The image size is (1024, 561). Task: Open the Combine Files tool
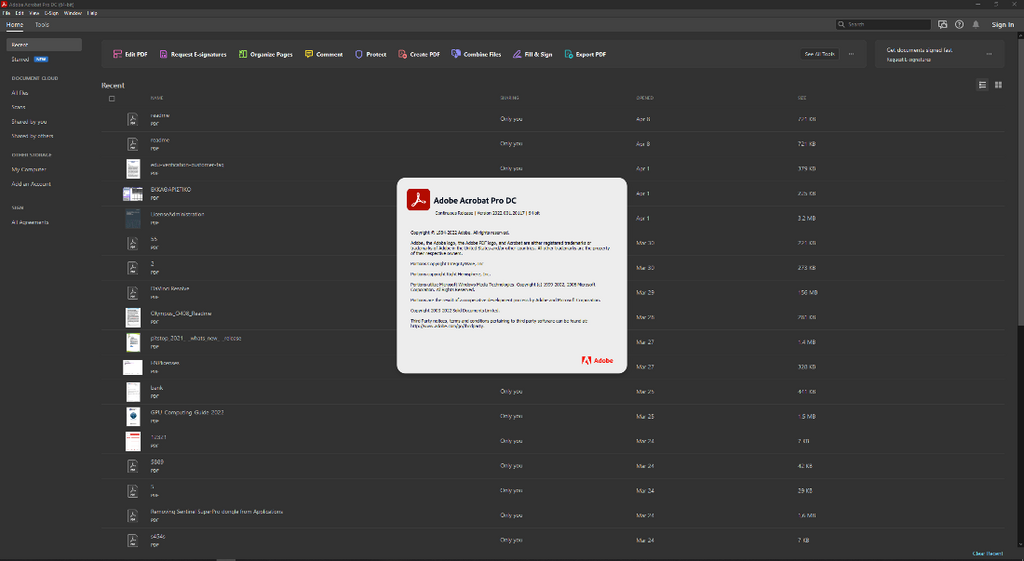476,54
